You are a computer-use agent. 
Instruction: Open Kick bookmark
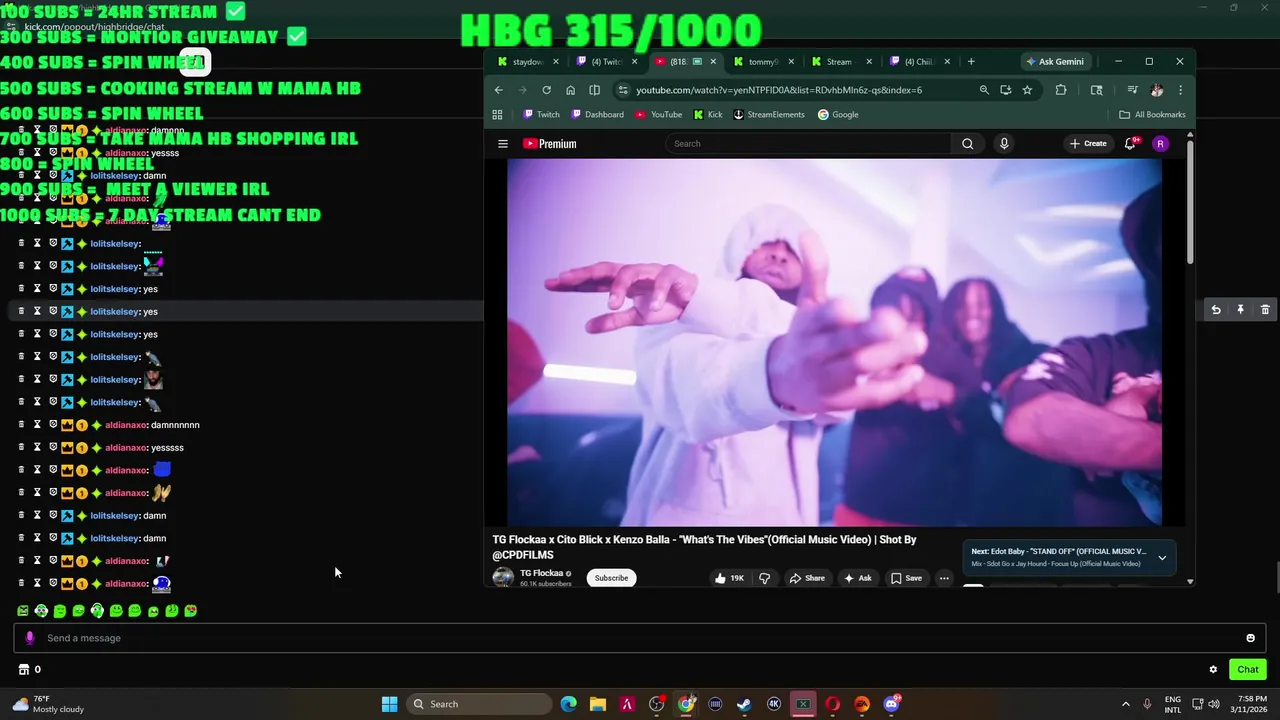coord(707,115)
